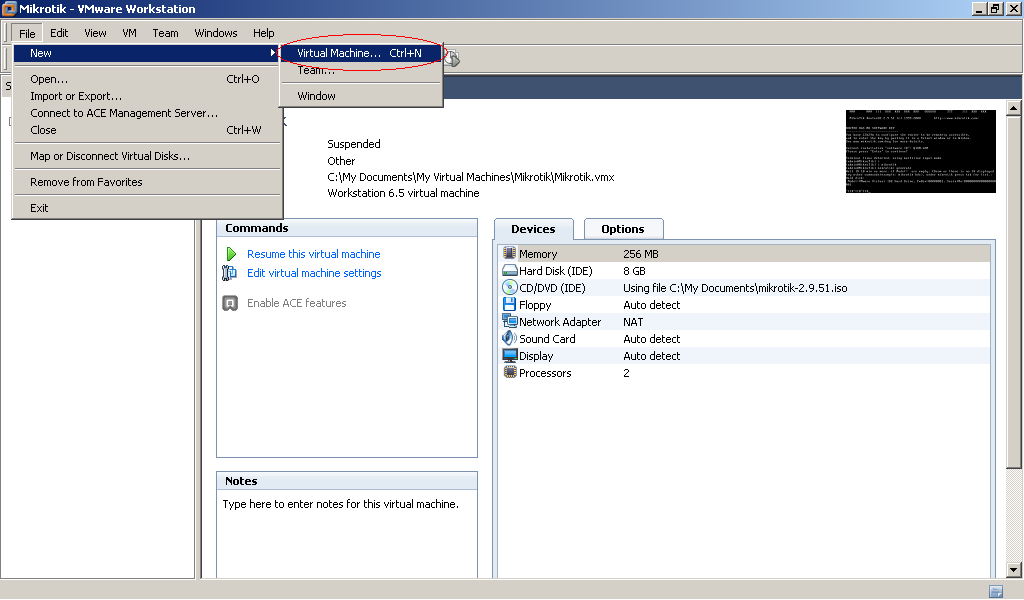Choose Remove from Favorites
The width and height of the screenshot is (1024, 600).
tap(147, 182)
